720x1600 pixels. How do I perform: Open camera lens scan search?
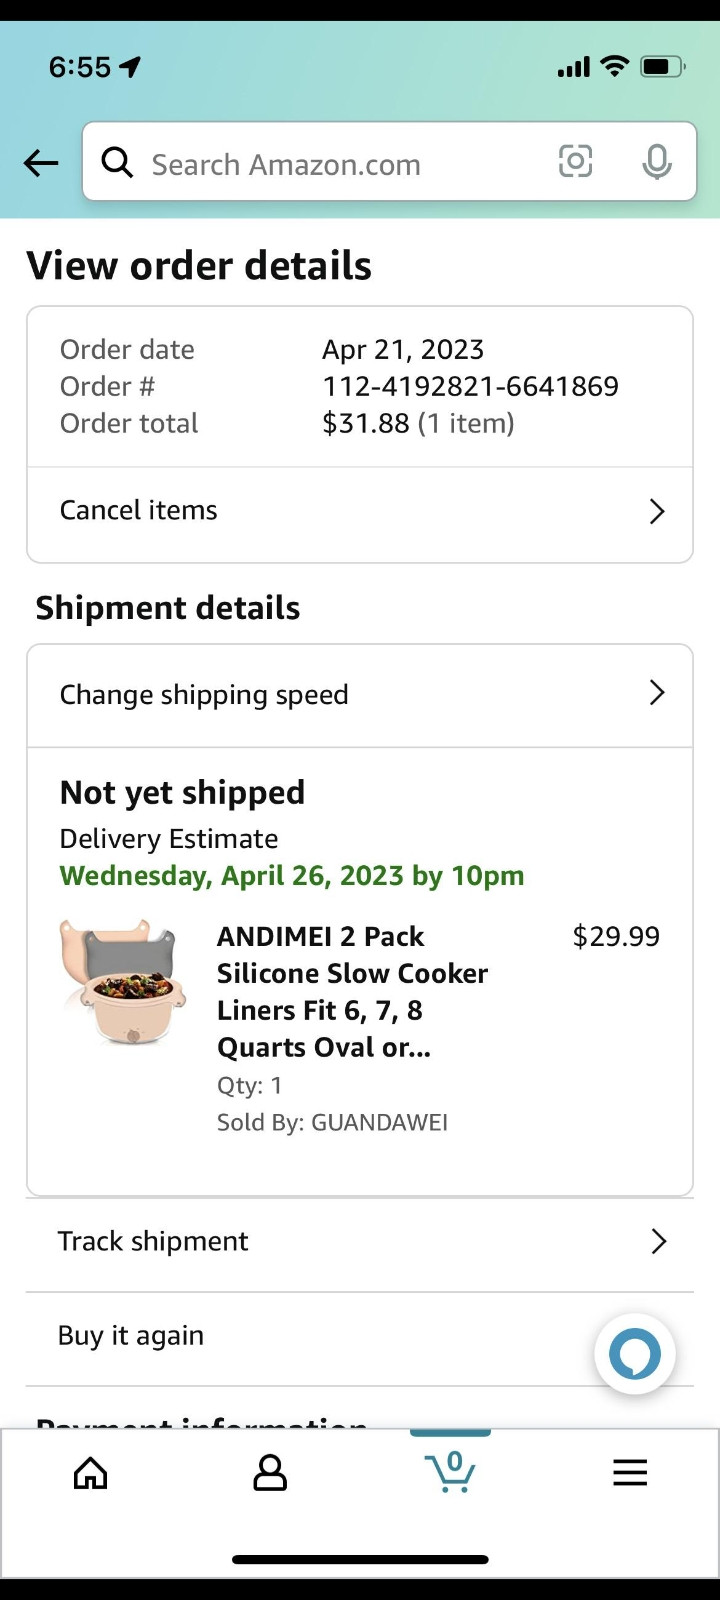pos(575,162)
